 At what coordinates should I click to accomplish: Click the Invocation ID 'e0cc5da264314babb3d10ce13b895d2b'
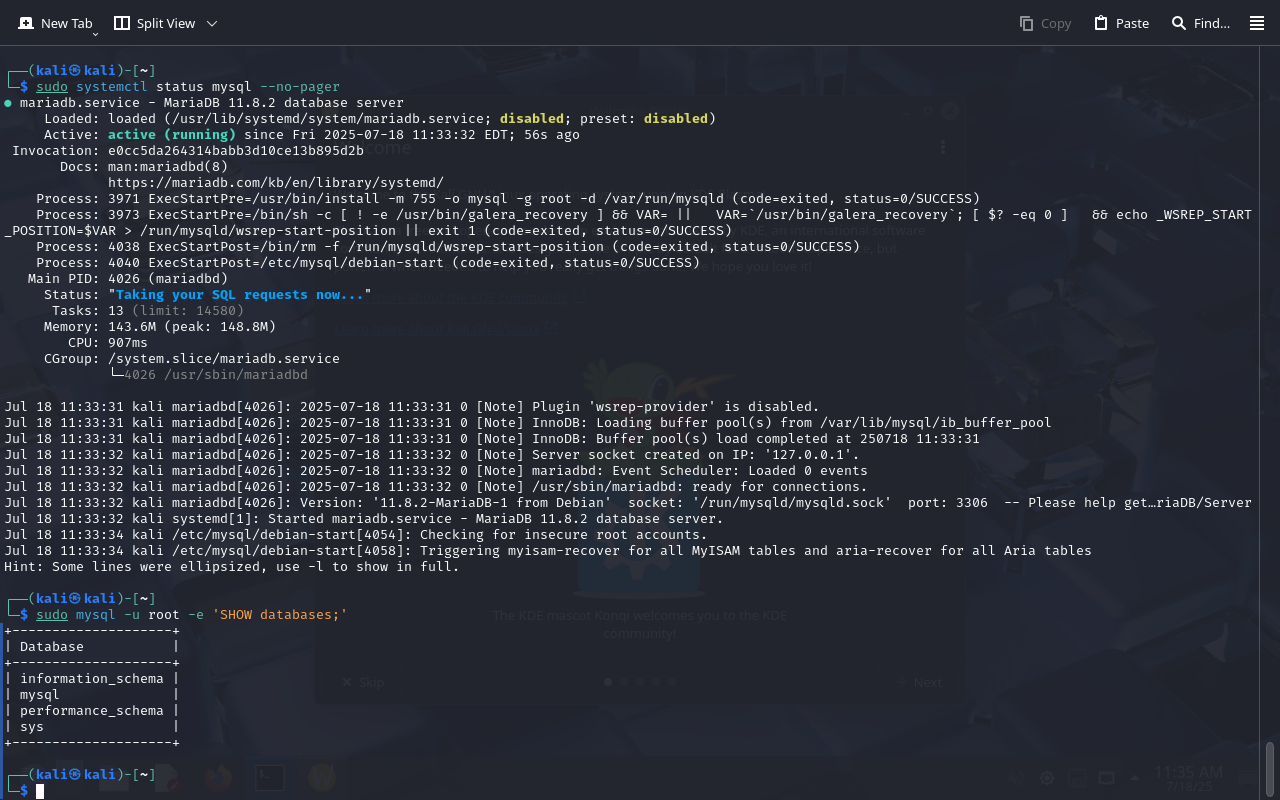(x=236, y=151)
